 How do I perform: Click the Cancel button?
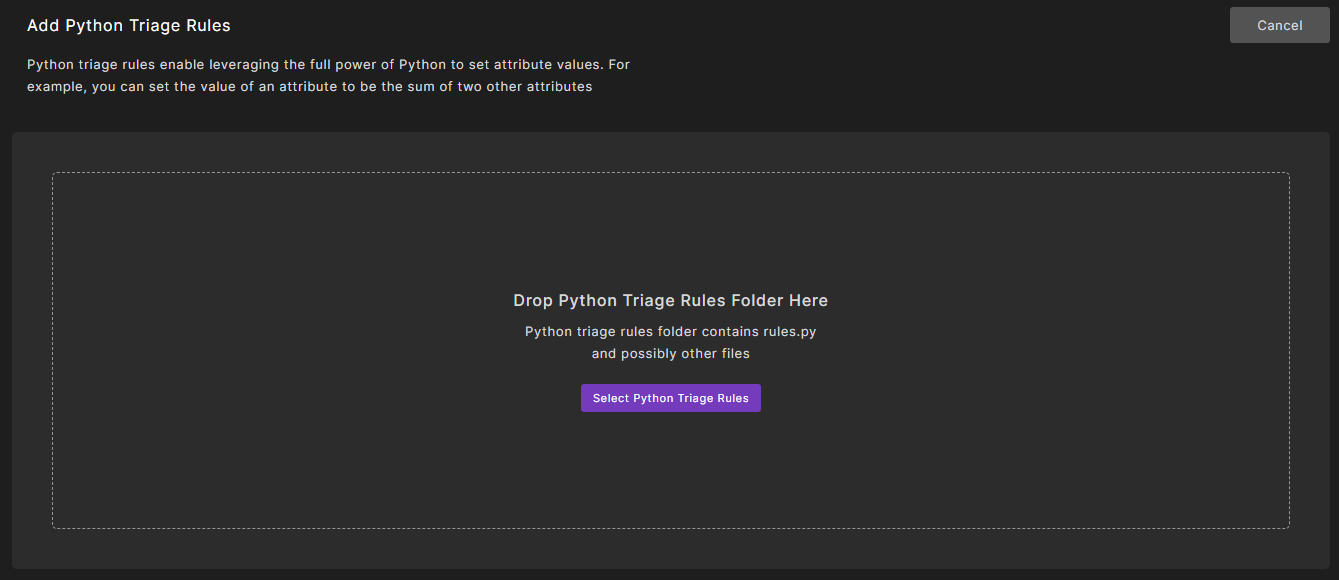click(x=1279, y=25)
